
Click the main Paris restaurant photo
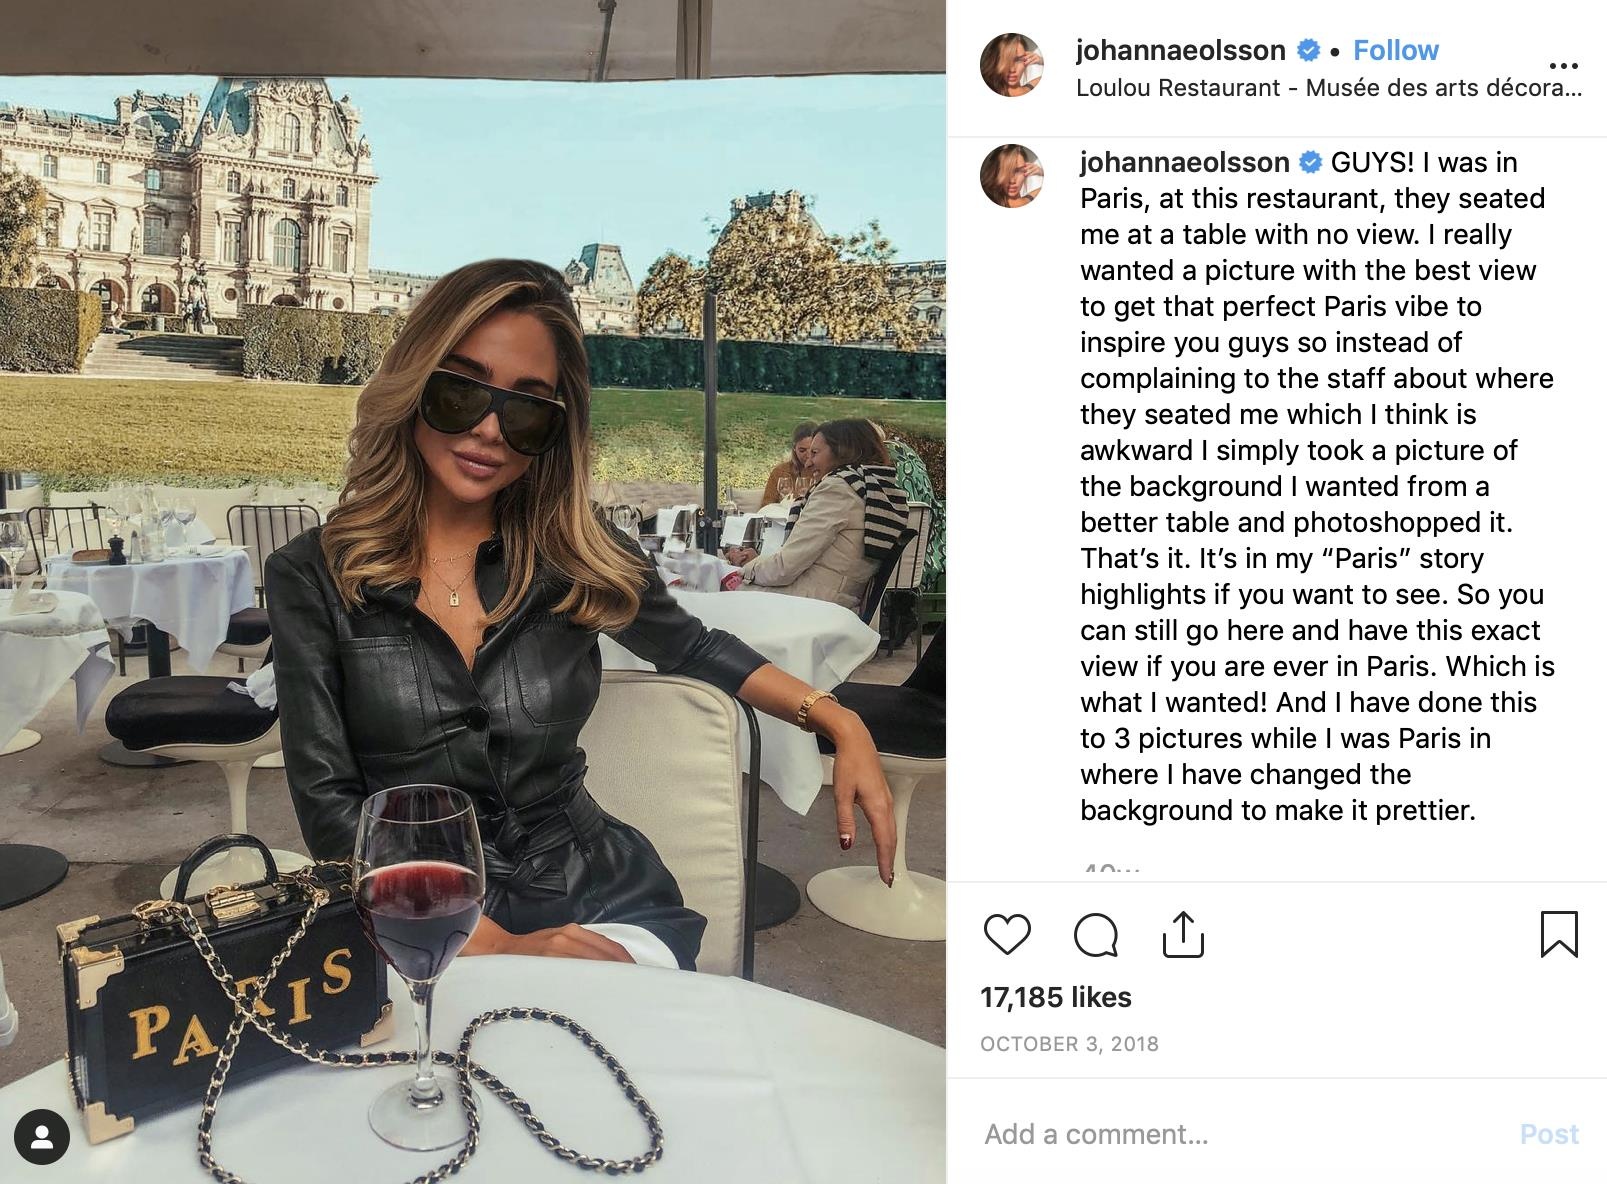(473, 592)
